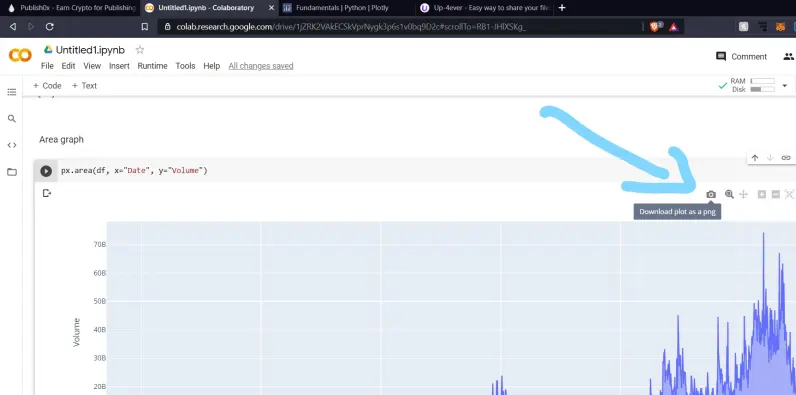Open the Runtime menu

tap(152, 66)
